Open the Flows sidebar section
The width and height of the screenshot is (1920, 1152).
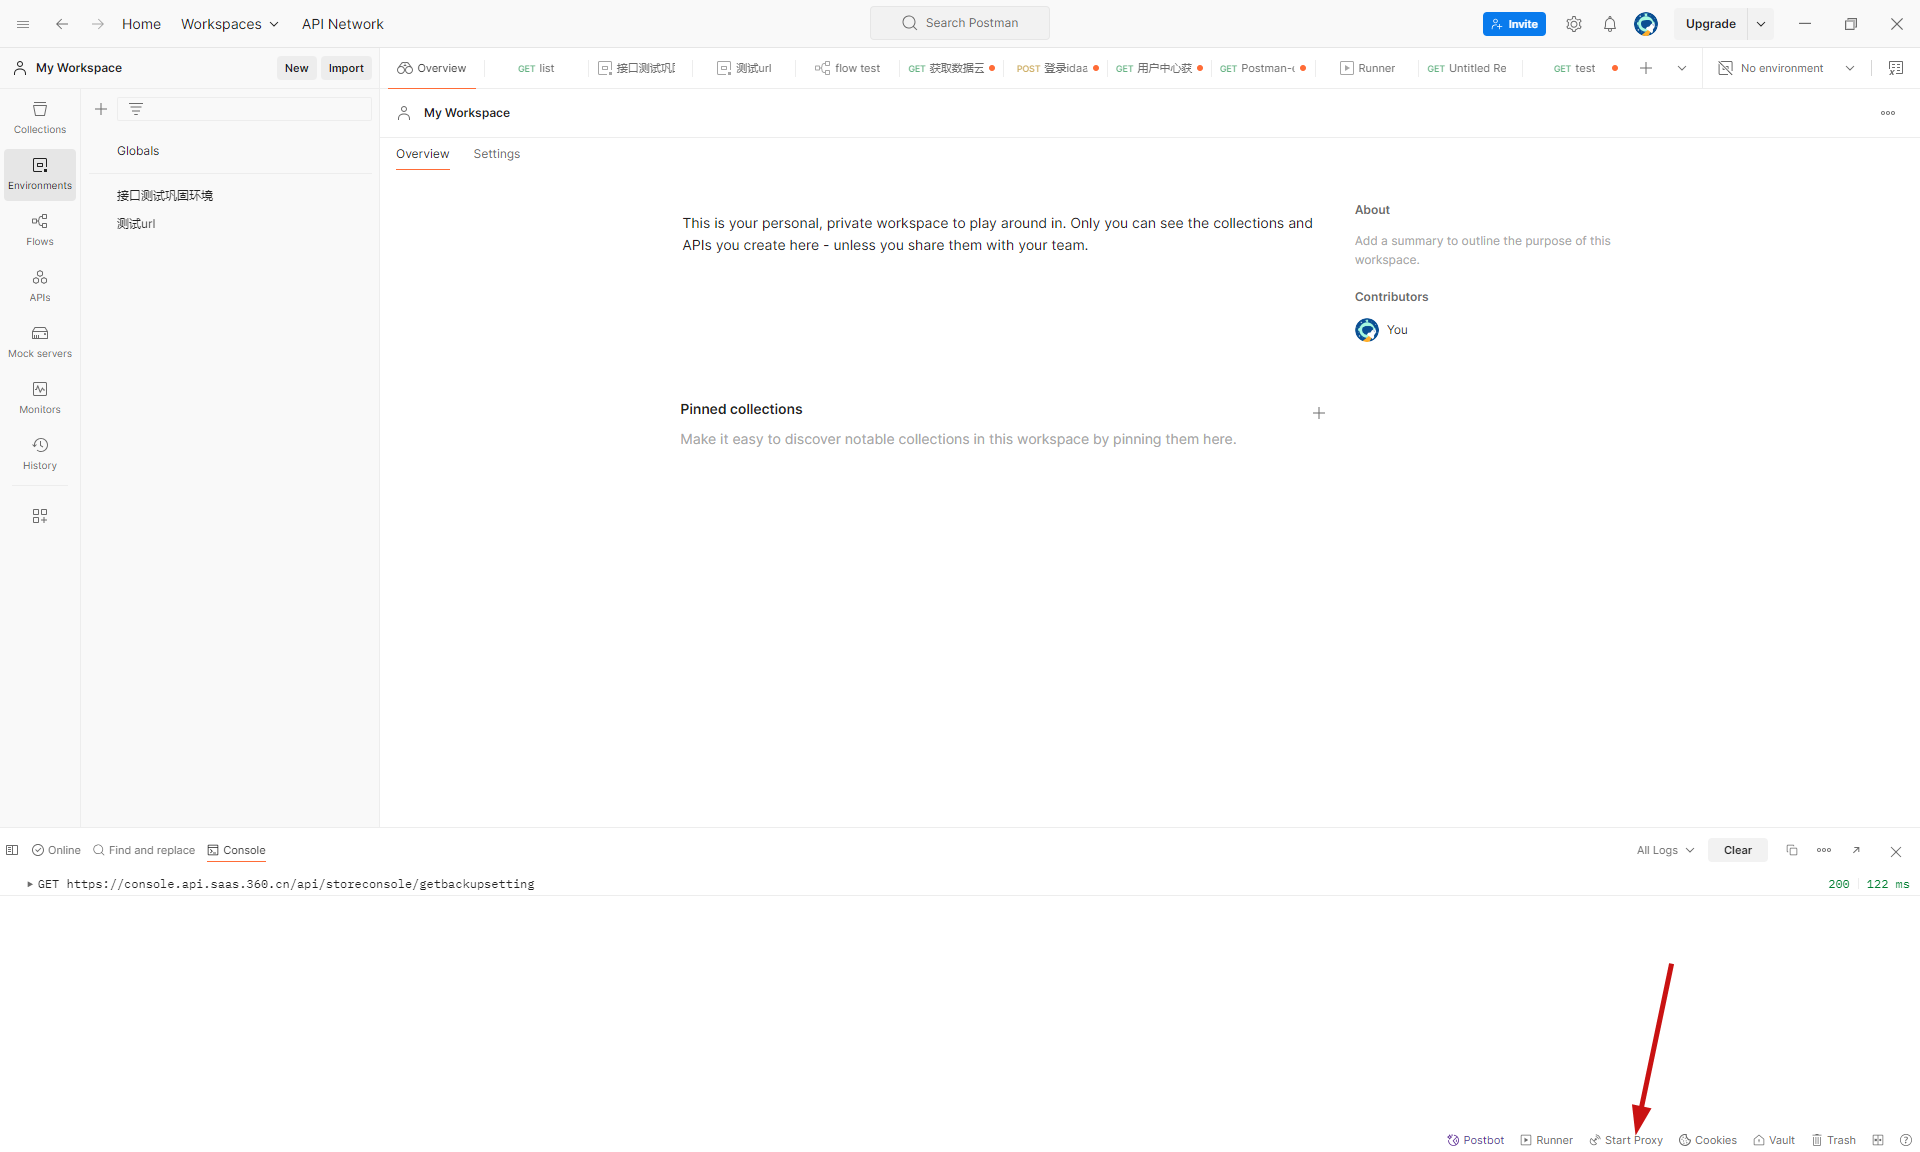pyautogui.click(x=40, y=229)
